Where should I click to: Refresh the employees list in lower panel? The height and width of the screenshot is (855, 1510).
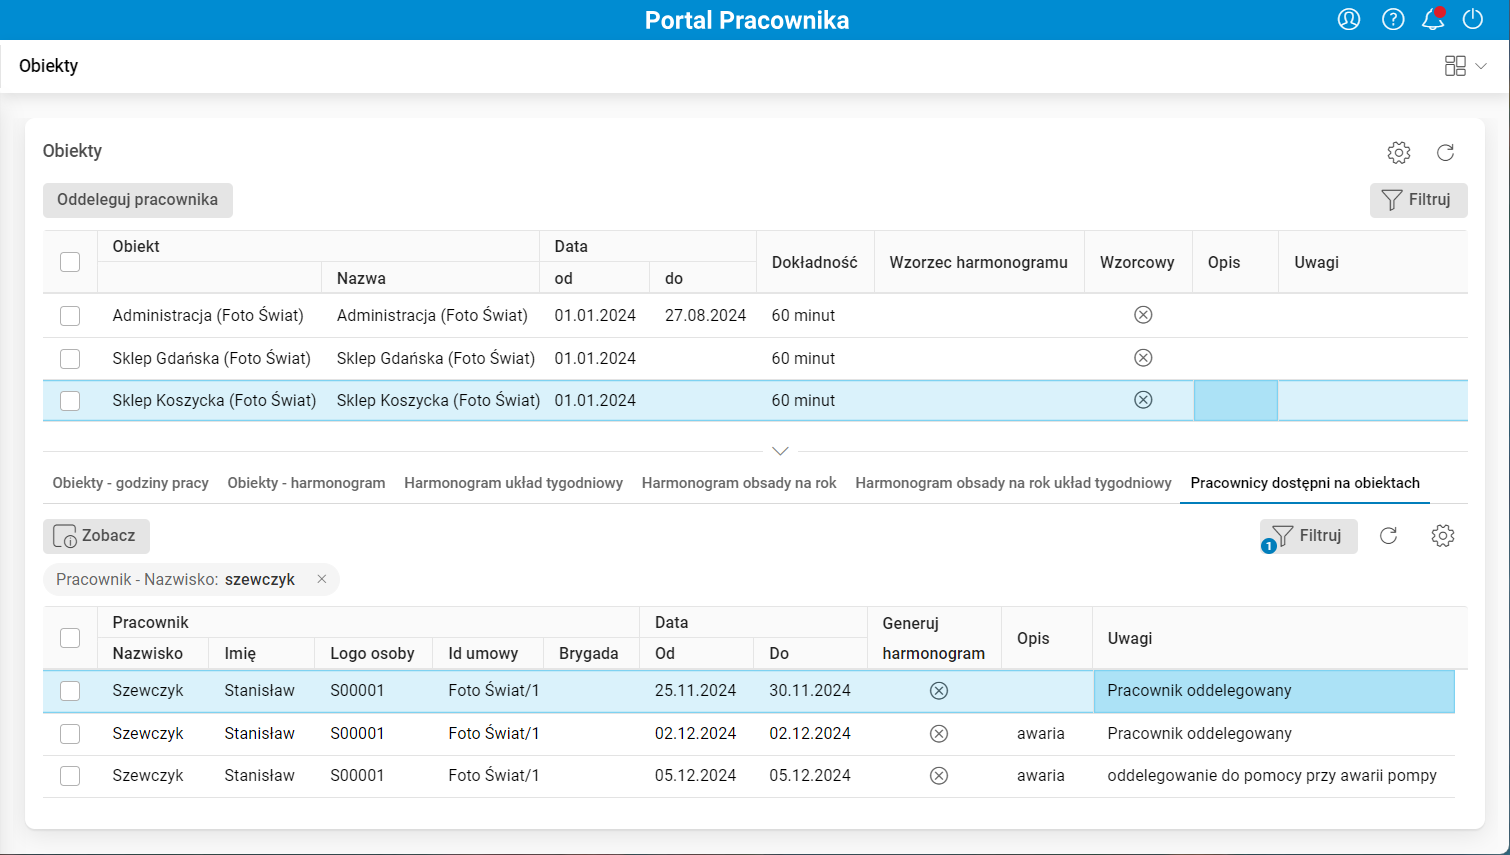1389,536
